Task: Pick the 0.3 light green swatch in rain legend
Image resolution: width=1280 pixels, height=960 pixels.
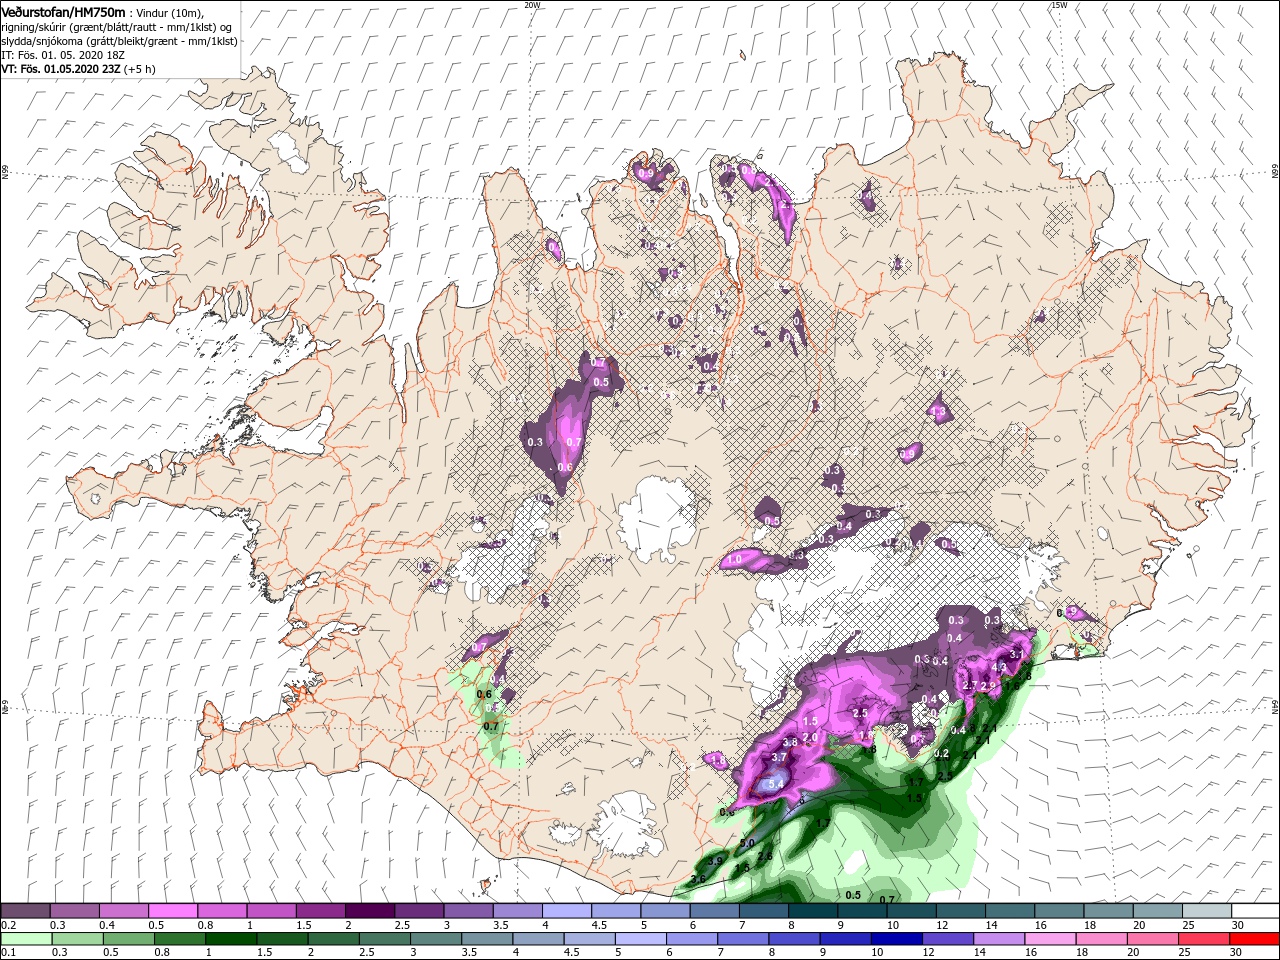Action: (77, 939)
